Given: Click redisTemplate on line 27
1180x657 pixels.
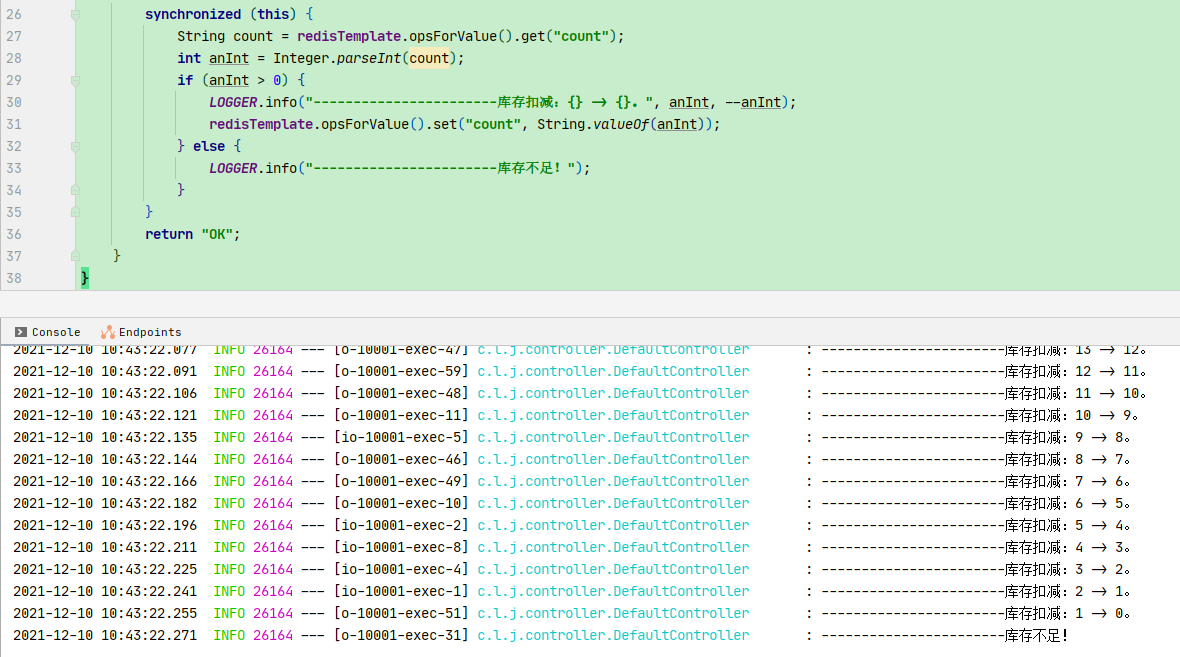Looking at the screenshot, I should [x=348, y=36].
